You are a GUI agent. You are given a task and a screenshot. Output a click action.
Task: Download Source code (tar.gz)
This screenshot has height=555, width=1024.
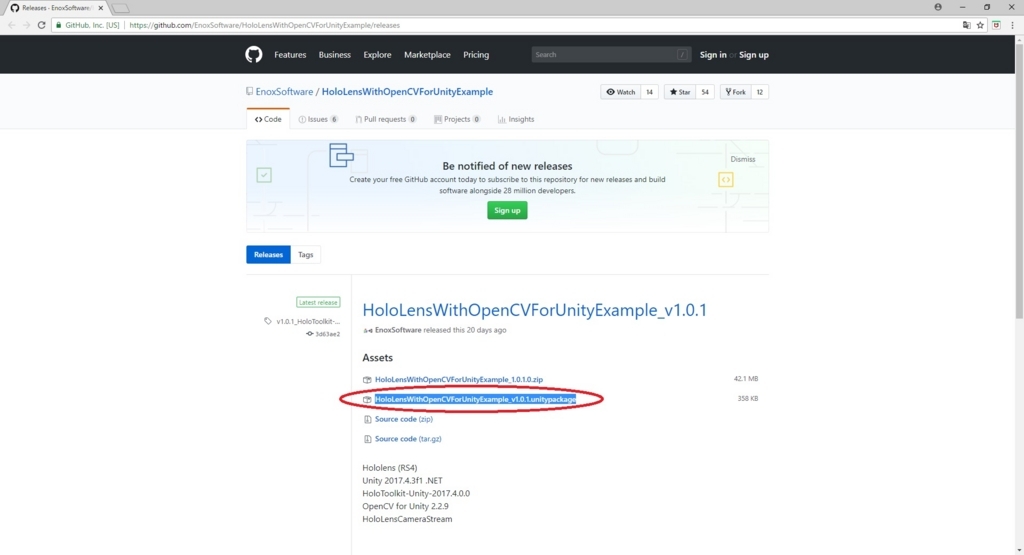(x=408, y=439)
